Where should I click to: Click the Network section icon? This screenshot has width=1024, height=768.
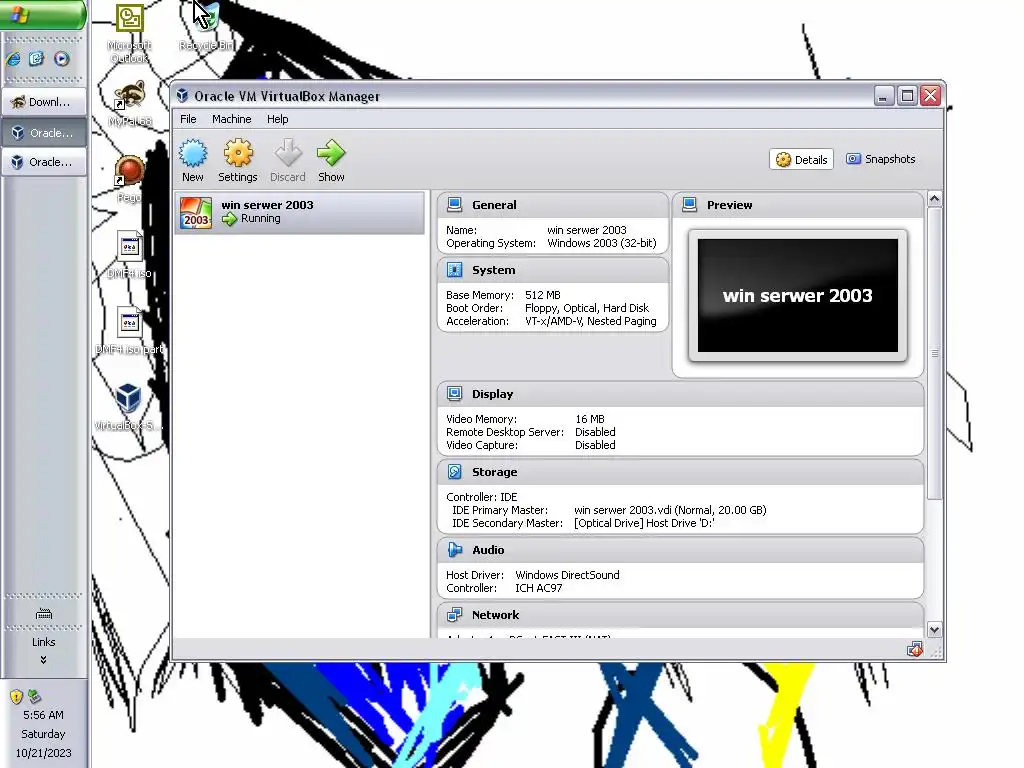point(455,615)
